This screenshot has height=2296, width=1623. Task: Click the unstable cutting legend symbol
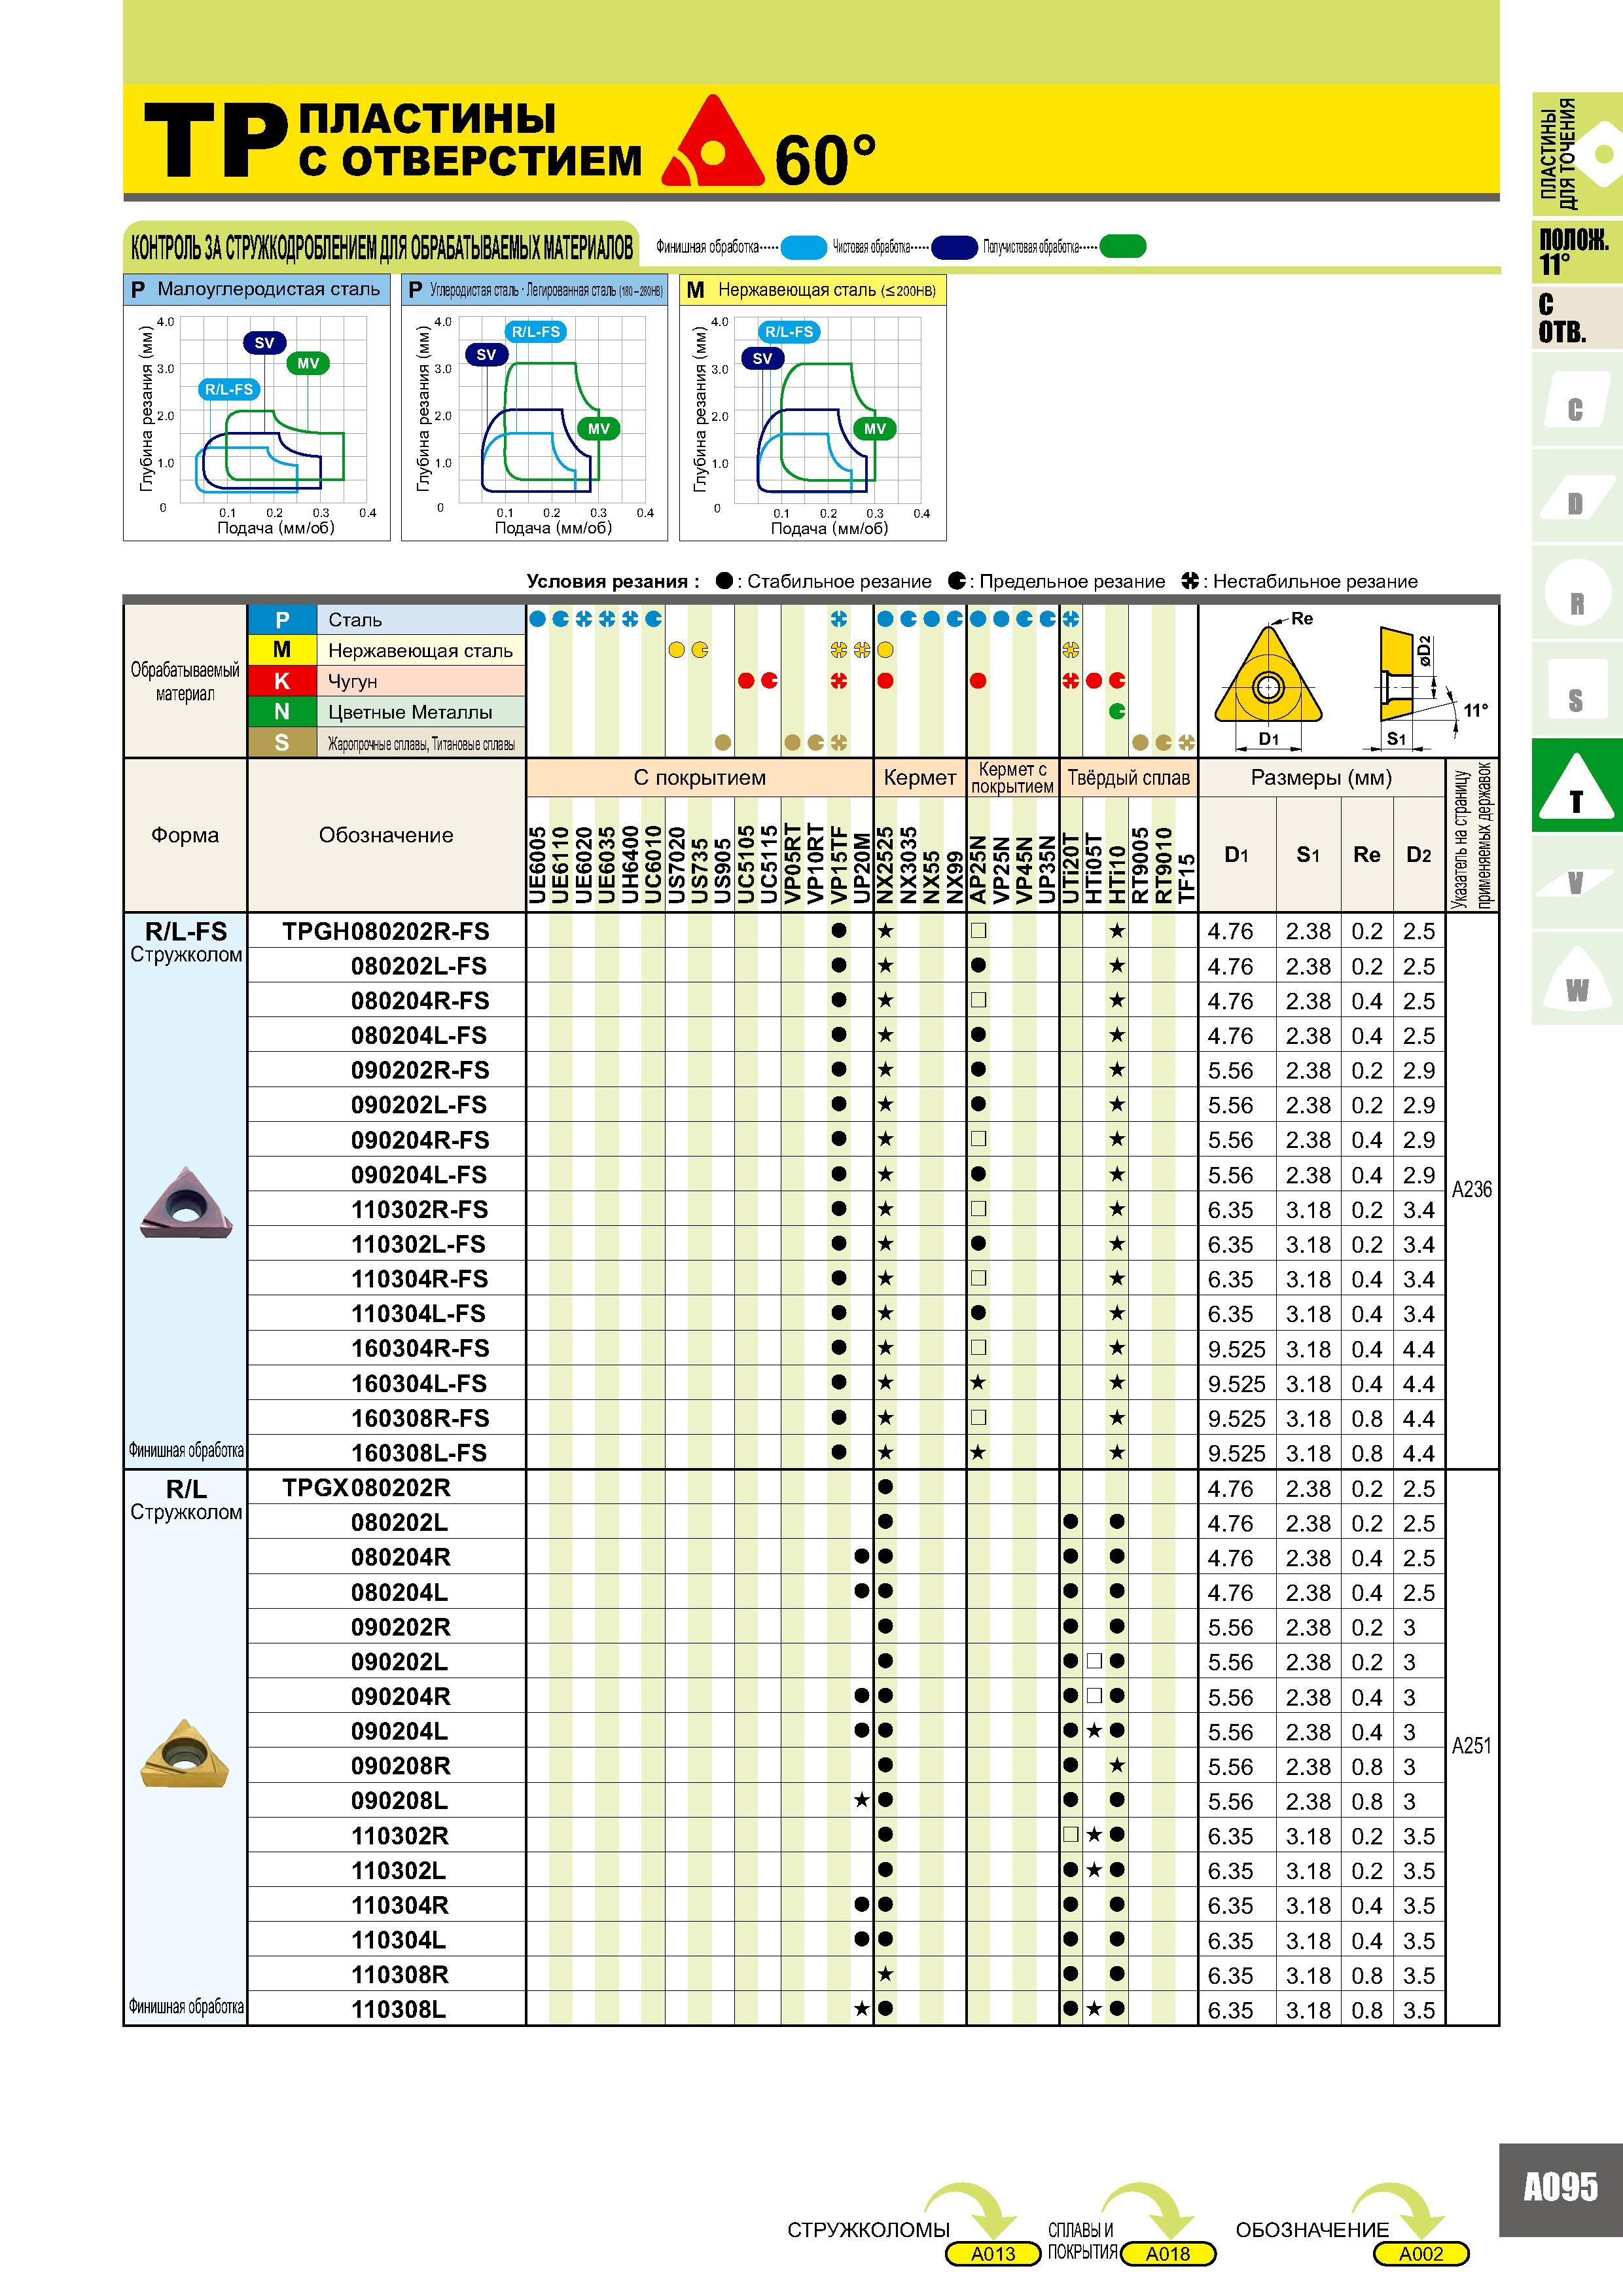1189,581
